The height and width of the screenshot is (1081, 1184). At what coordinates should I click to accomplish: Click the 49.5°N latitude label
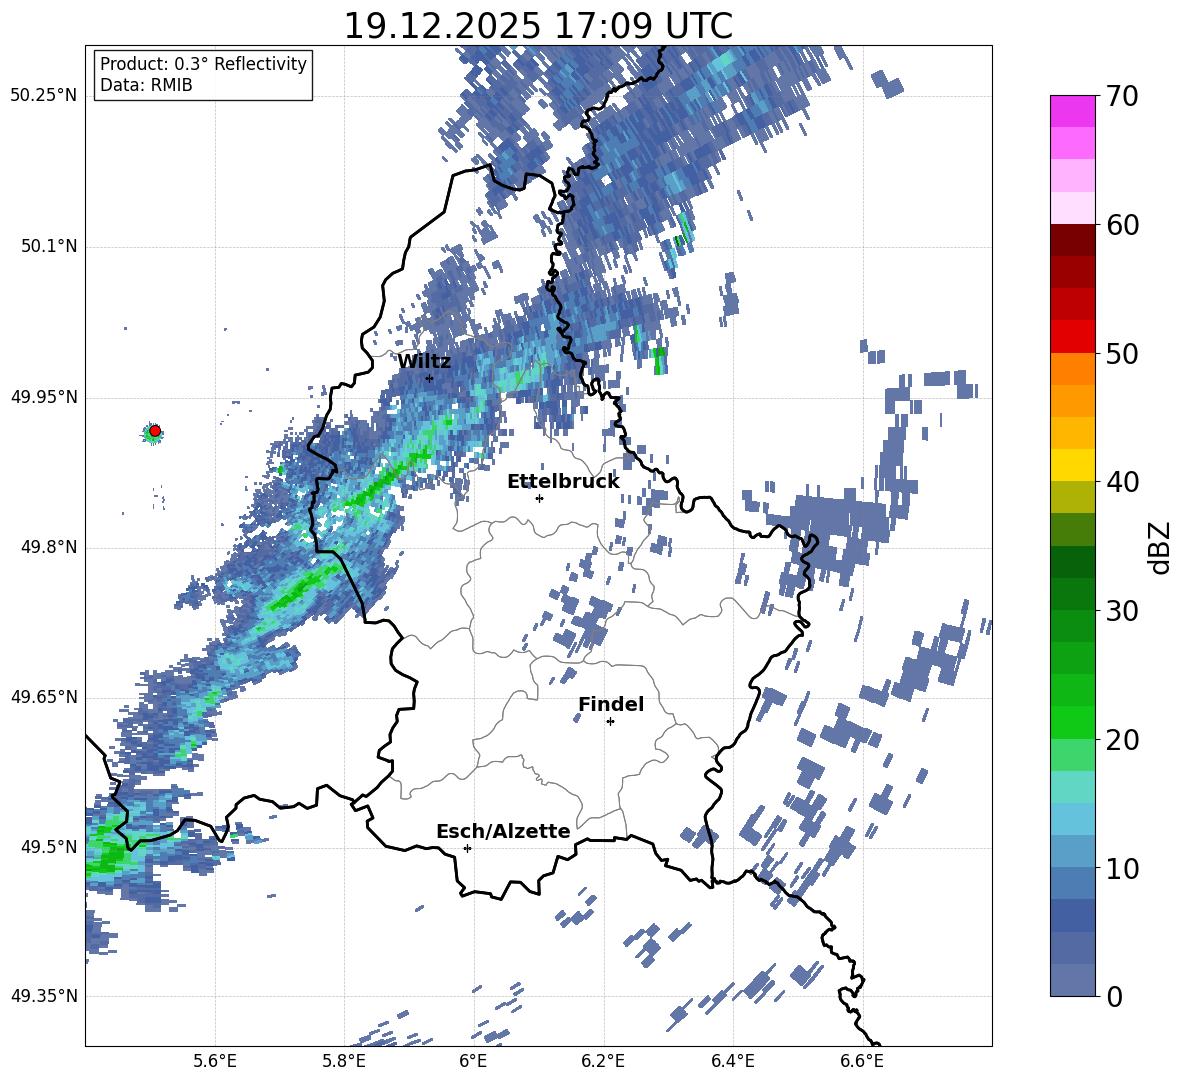click(48, 847)
